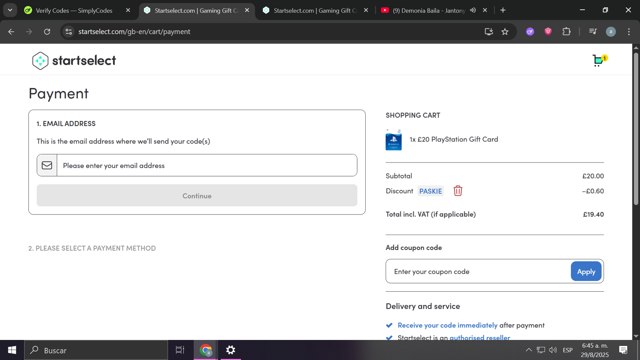Viewport: 640px width, 360px height.
Task: Switch the ESP input language
Action: point(567,350)
